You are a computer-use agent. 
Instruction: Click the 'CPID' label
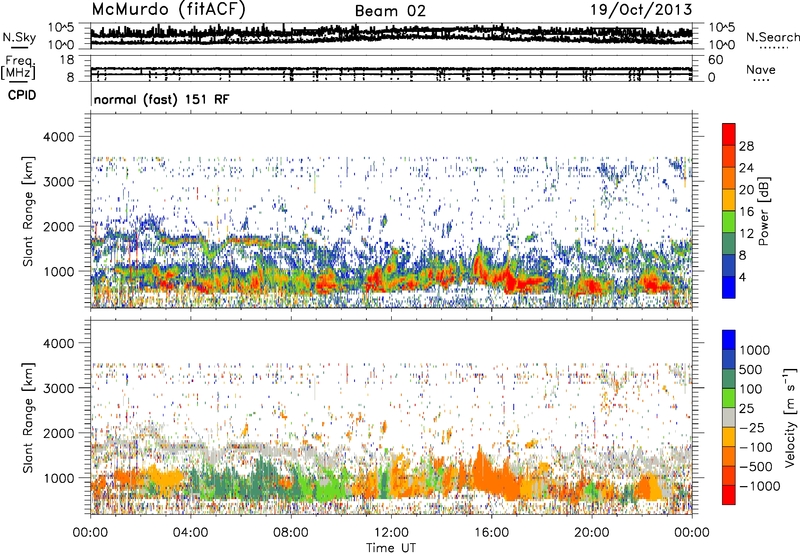[x=22, y=95]
